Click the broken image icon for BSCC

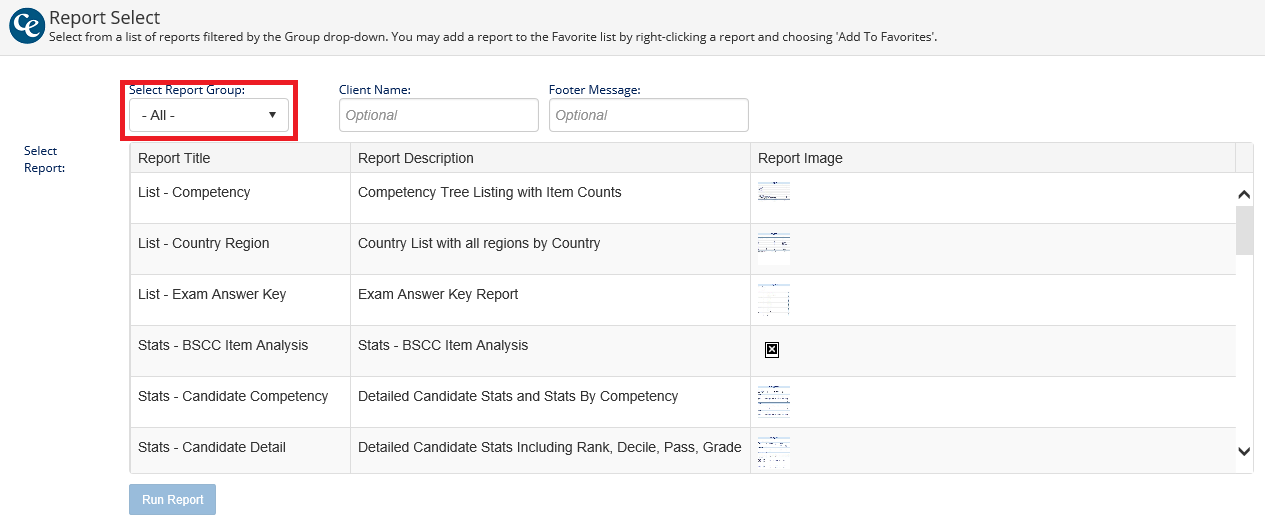click(x=772, y=349)
